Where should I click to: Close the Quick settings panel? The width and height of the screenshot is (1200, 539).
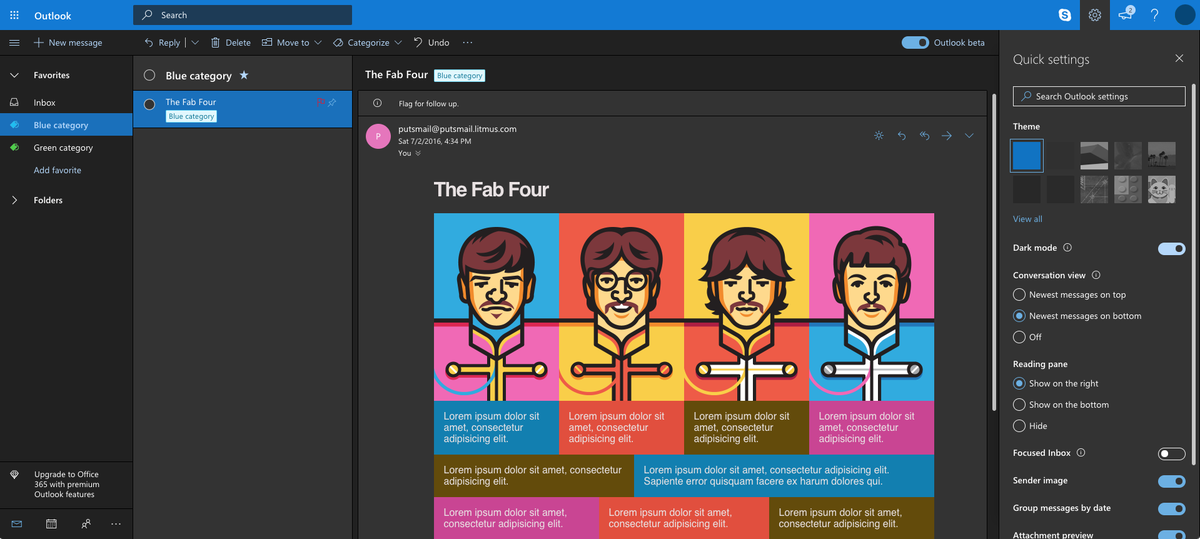[x=1179, y=59]
